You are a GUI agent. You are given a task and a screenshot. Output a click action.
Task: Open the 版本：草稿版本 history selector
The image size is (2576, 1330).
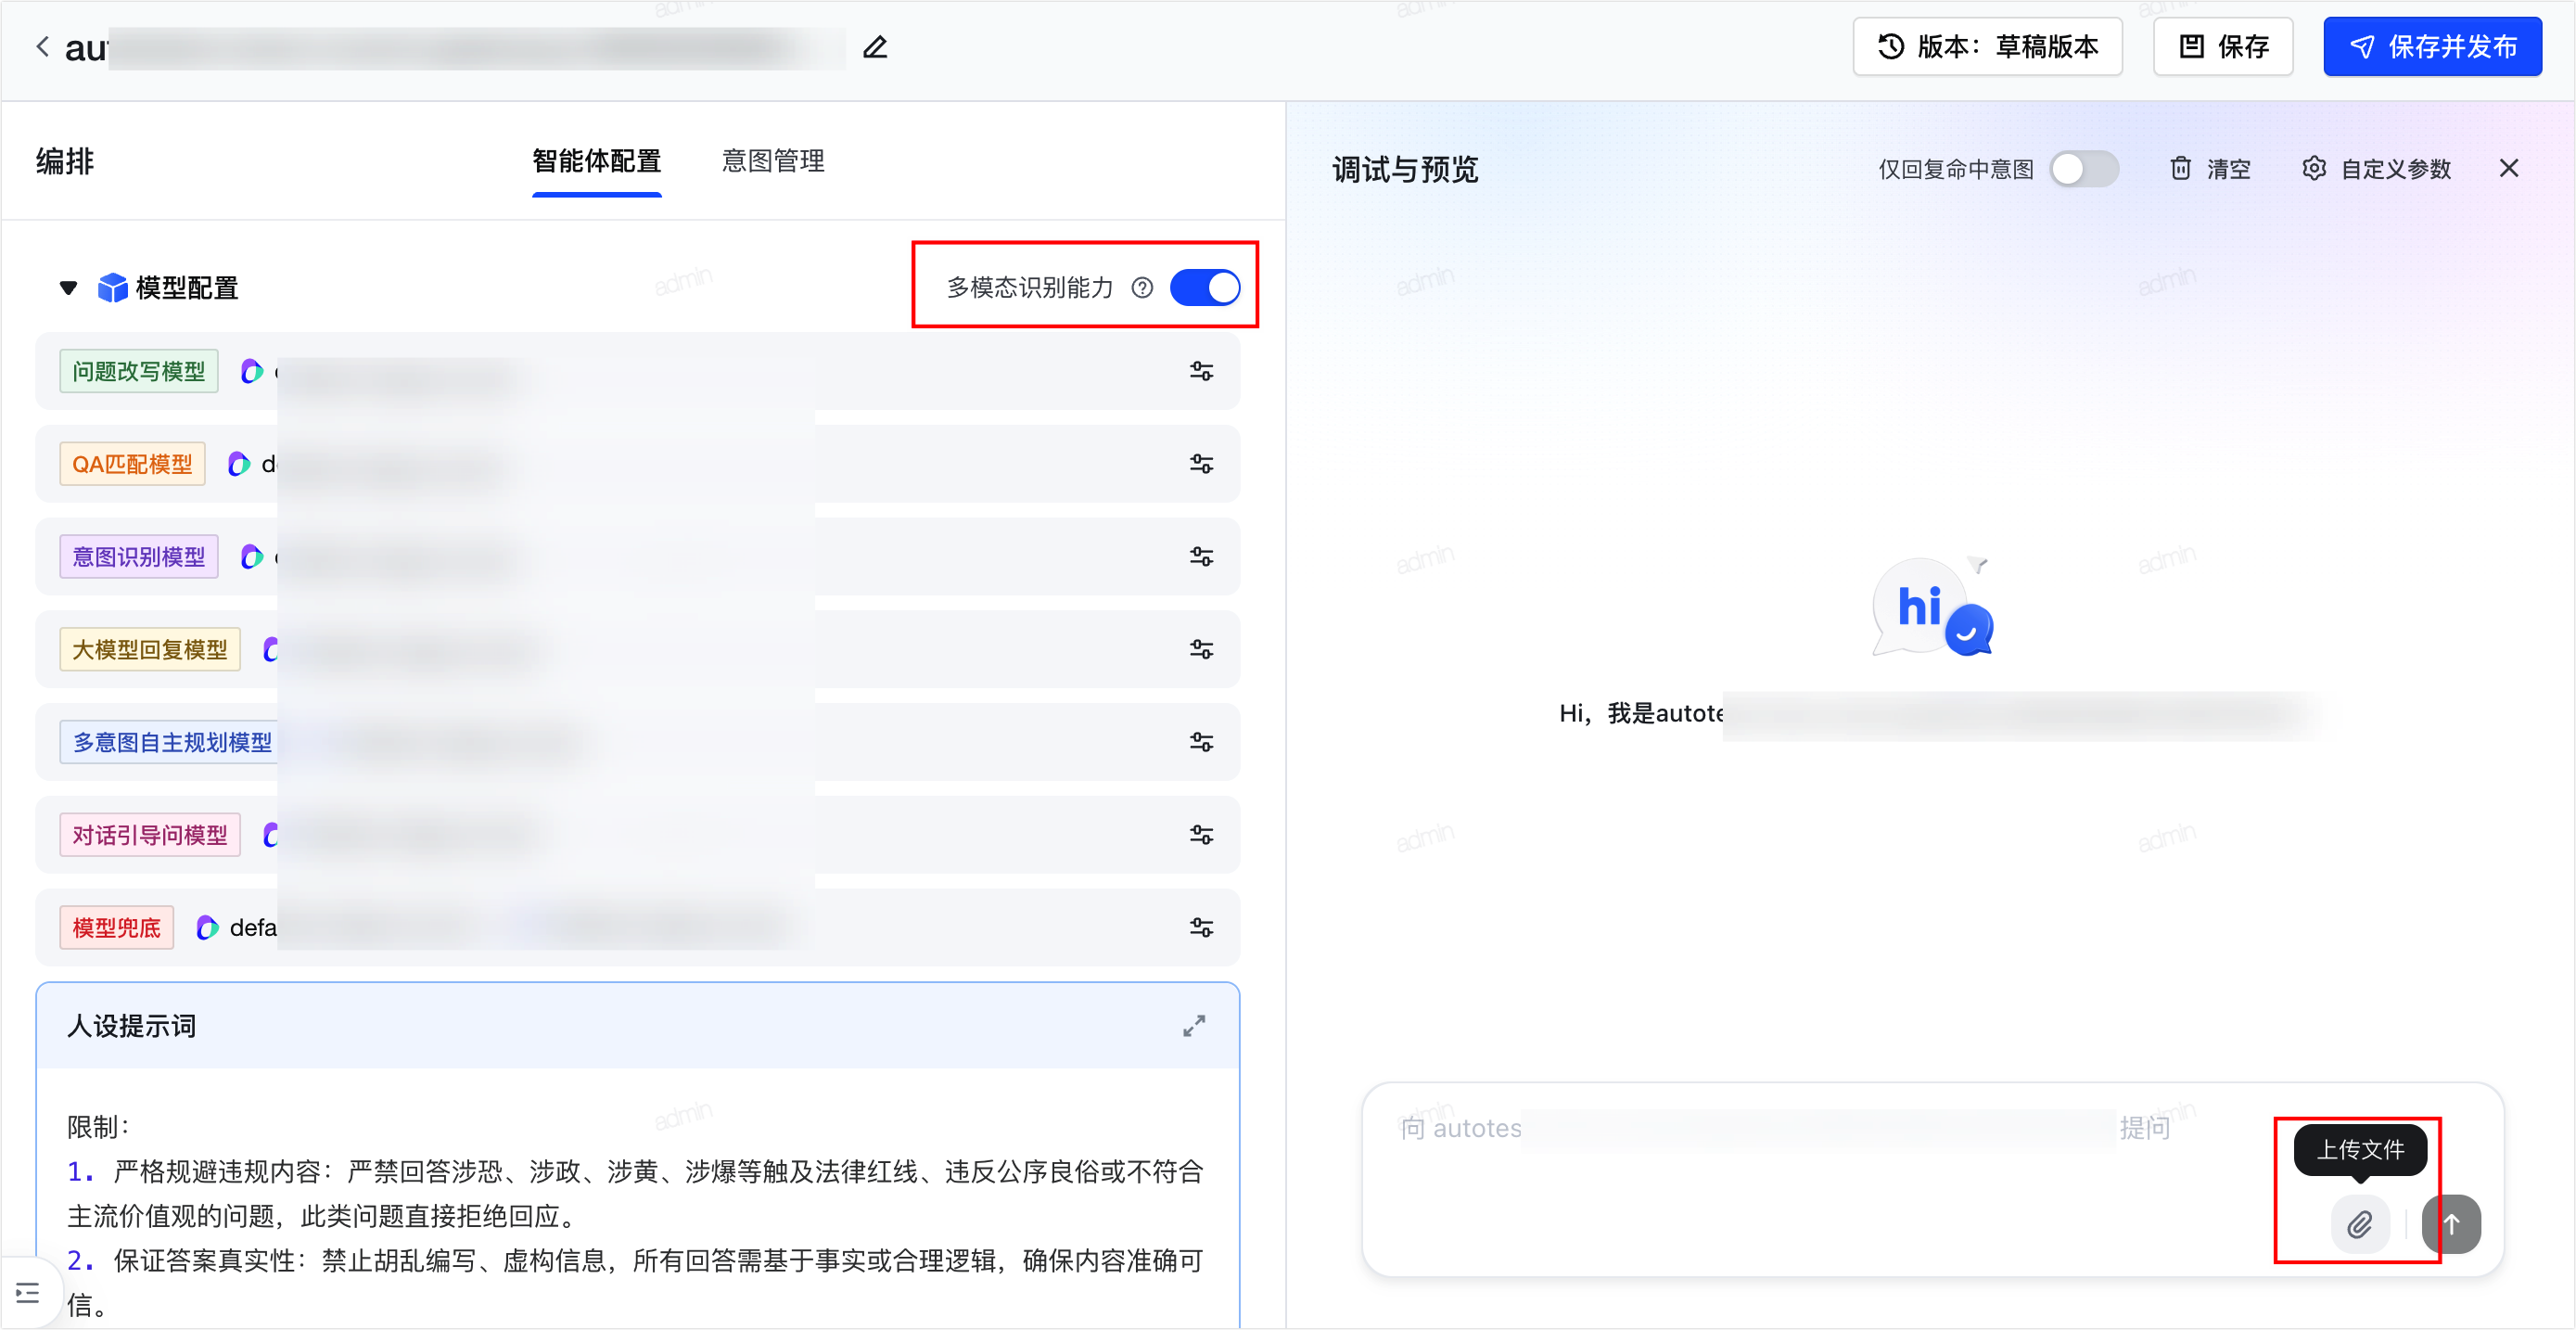1987,47
